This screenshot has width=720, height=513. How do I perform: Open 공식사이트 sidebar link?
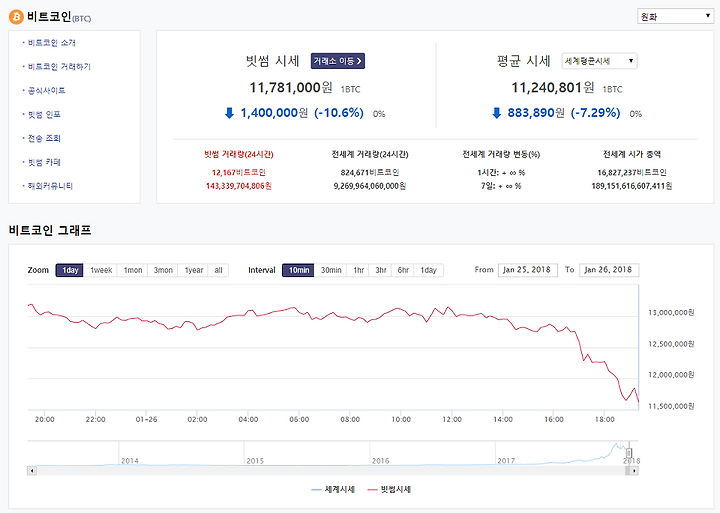pyautogui.click(x=46, y=90)
